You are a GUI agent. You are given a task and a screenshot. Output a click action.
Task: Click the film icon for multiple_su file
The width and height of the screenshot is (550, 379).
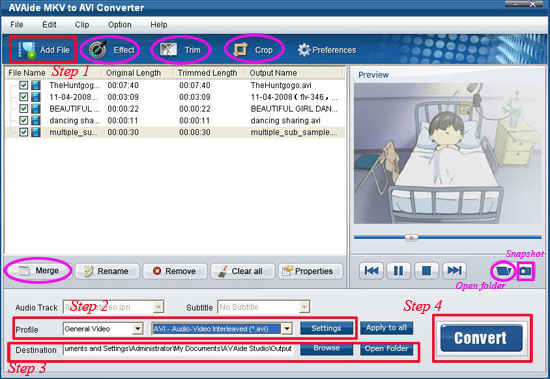click(x=35, y=132)
